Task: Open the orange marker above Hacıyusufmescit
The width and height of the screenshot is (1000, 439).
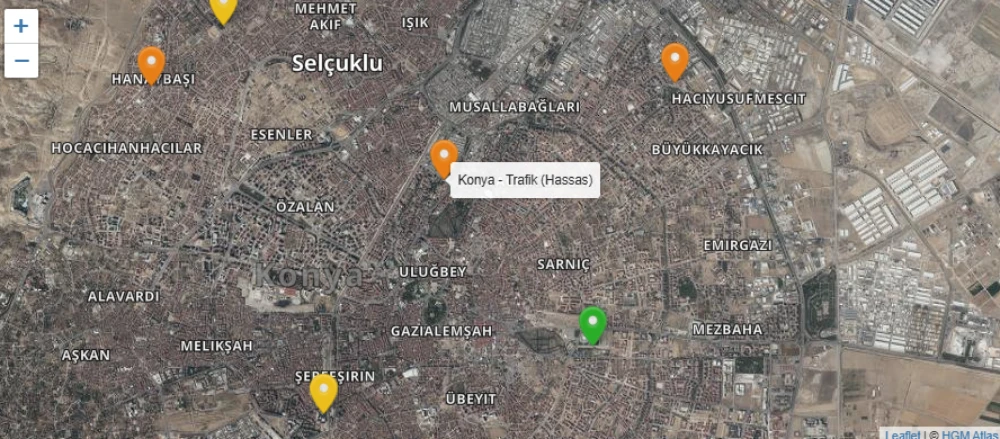Action: pos(675,62)
